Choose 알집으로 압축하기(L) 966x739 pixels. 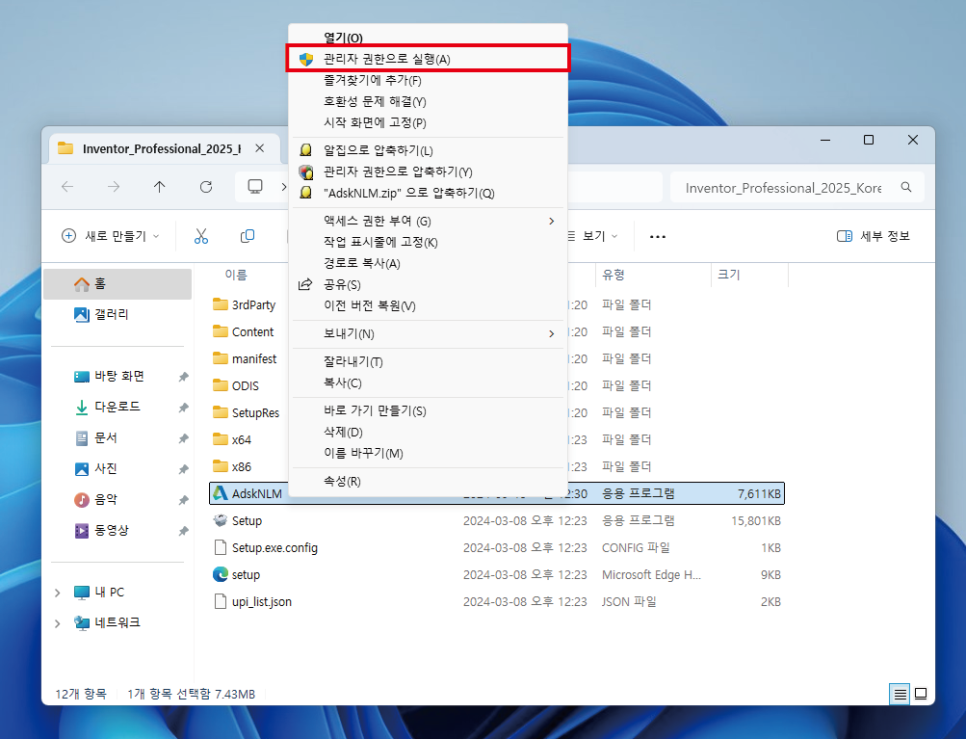(x=428, y=150)
